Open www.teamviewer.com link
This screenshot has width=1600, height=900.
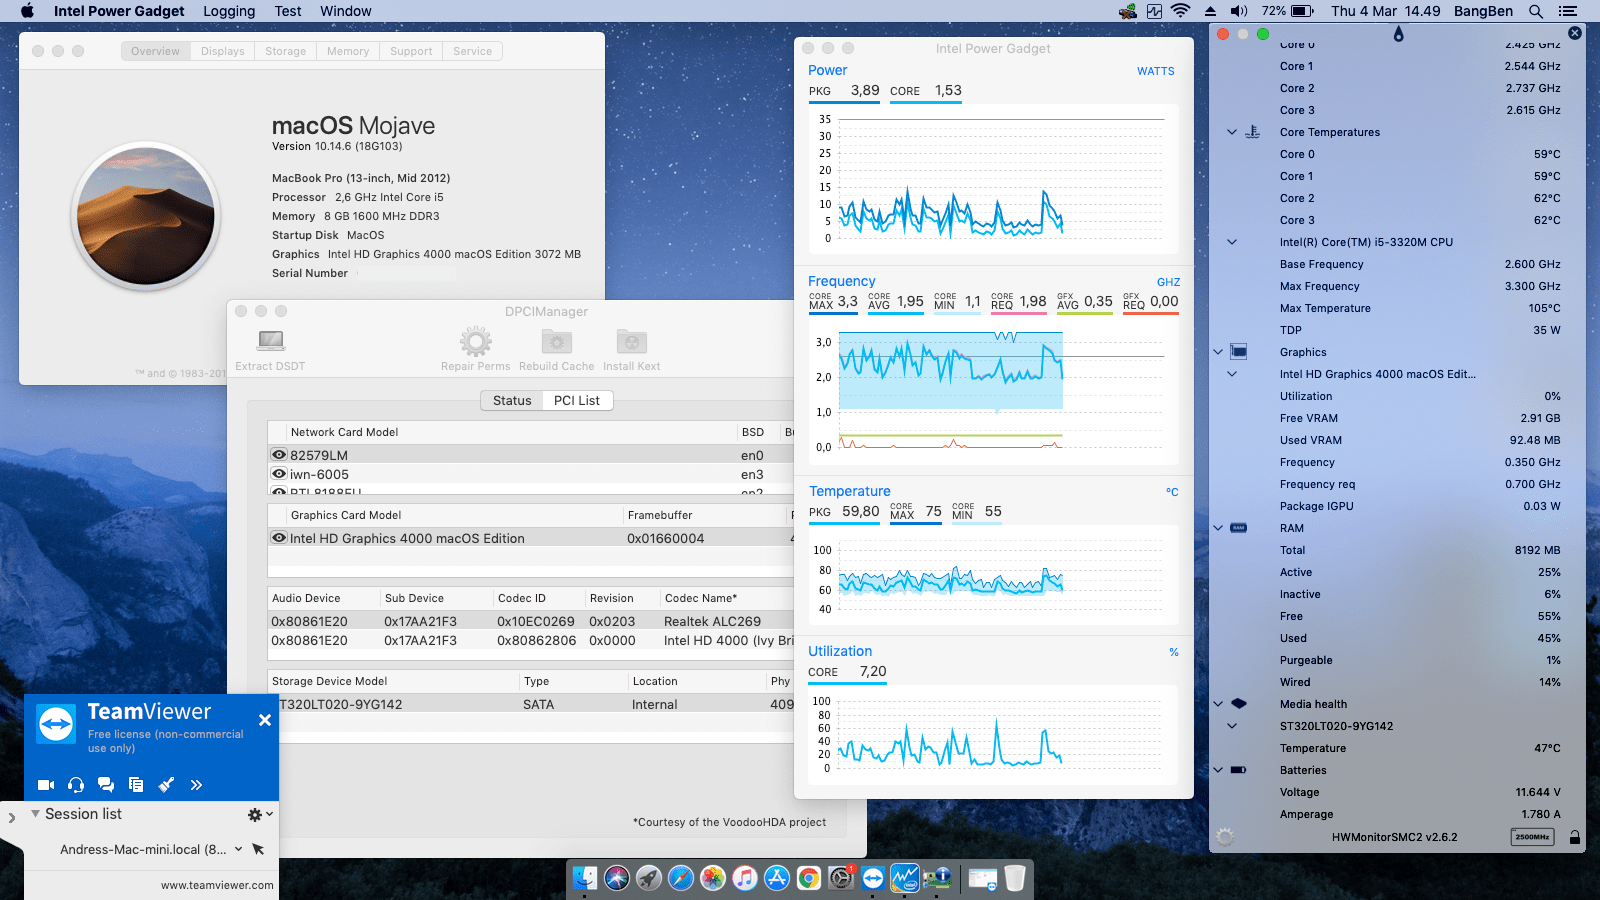coord(217,885)
